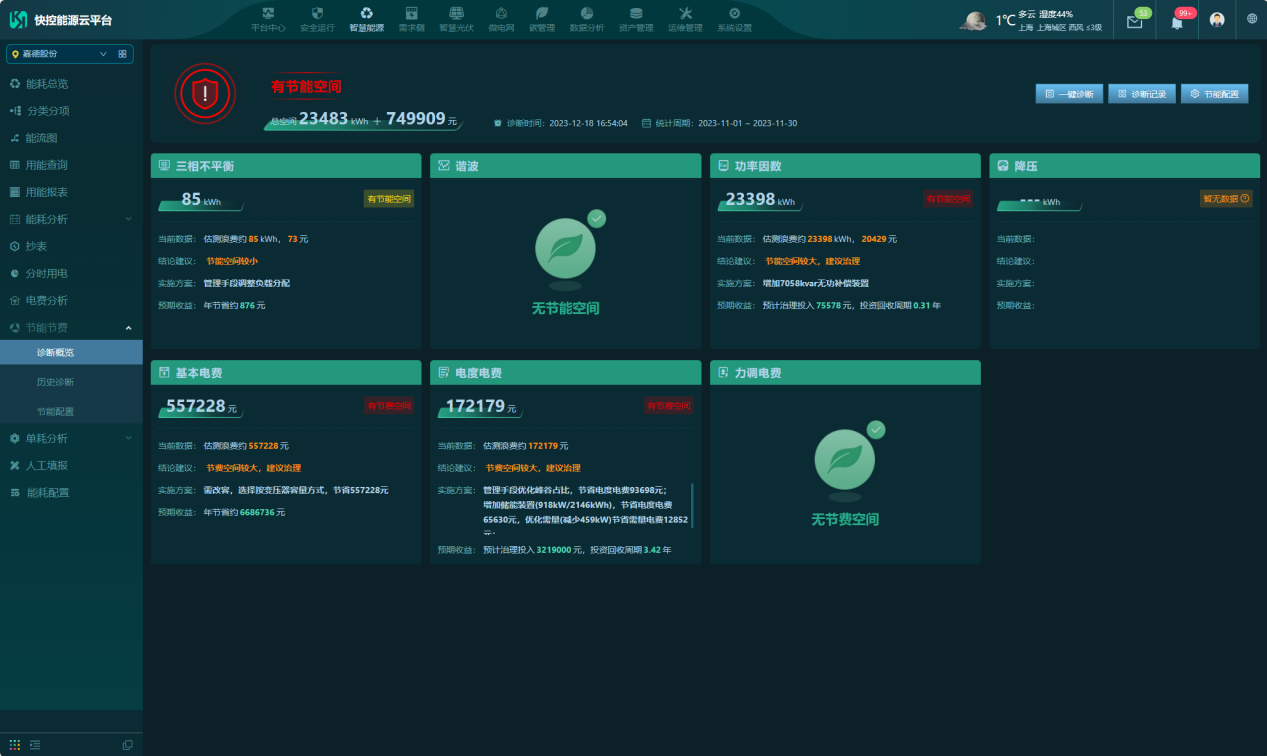Click the 一键诊断 button
Viewport: 1267px width, 756px height.
click(x=1070, y=94)
